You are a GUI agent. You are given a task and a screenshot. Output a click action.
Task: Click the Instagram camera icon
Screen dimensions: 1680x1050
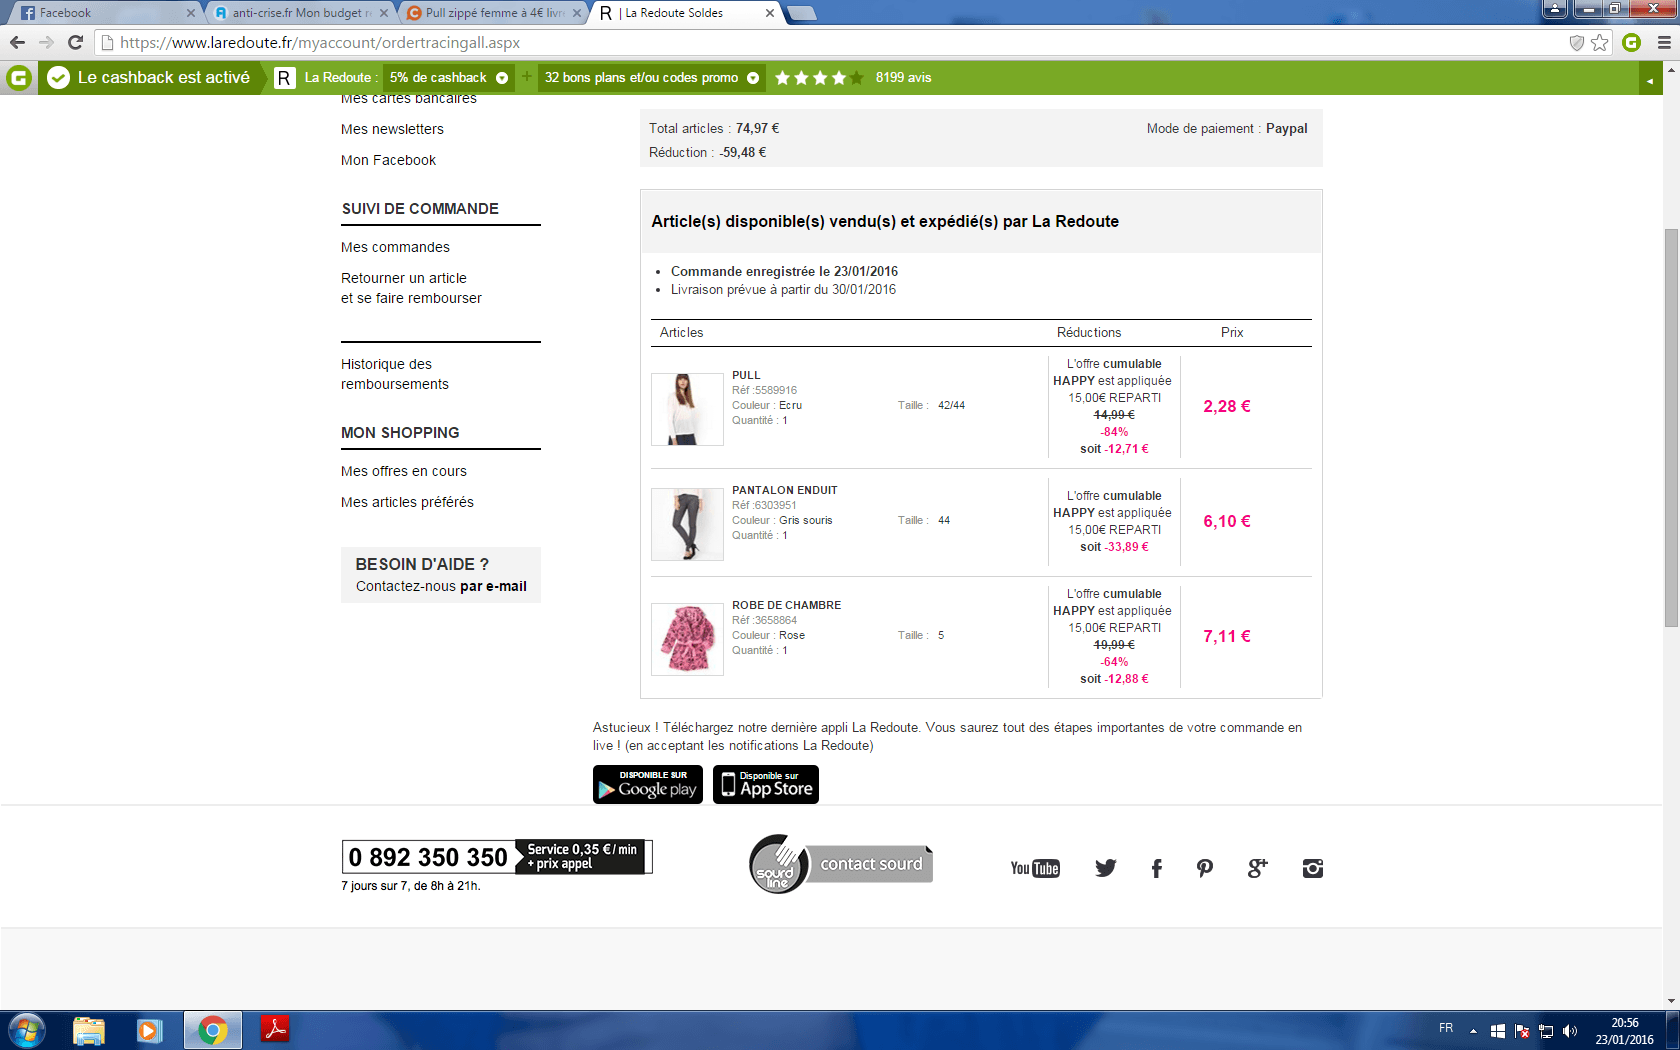click(1312, 868)
